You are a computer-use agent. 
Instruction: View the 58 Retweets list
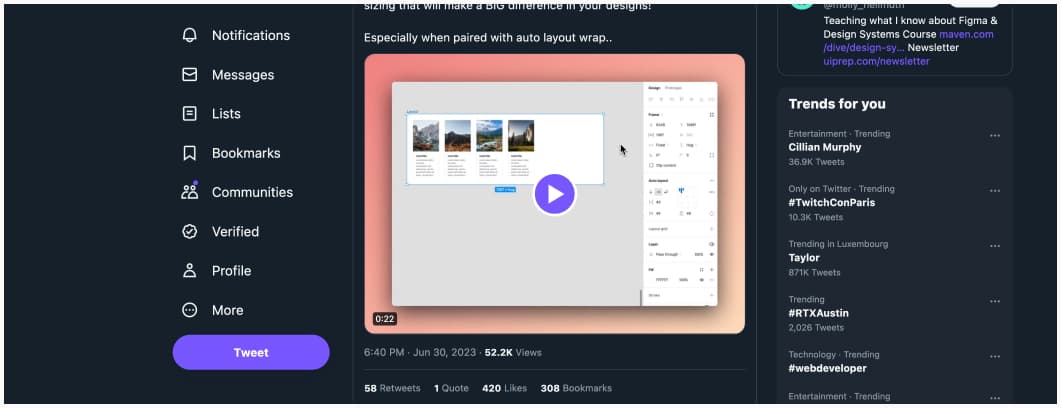coord(392,388)
